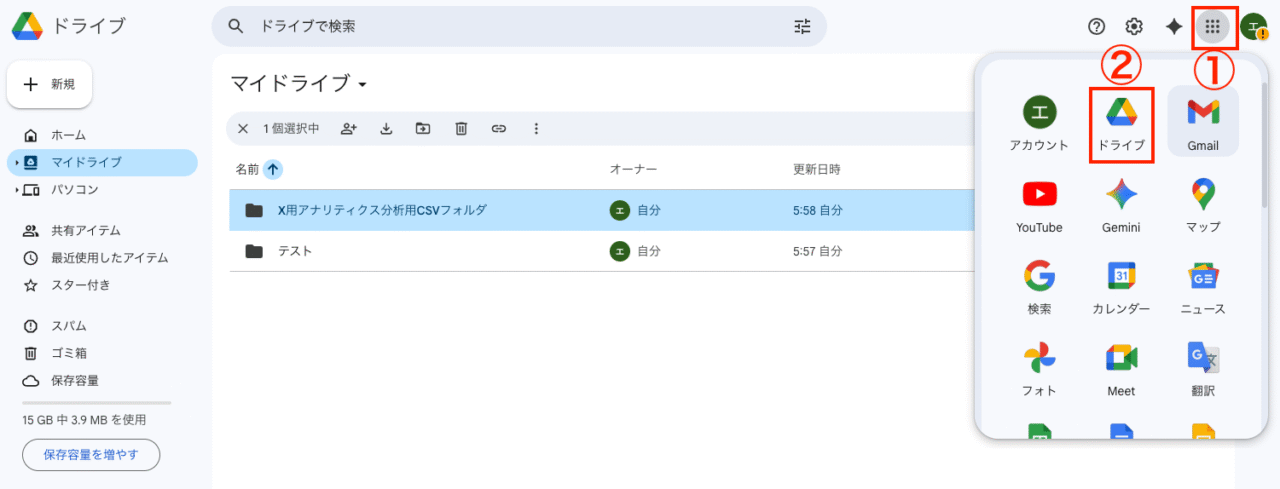1280x489 pixels.
Task: Click the download icon in selection toolbar
Action: click(386, 129)
